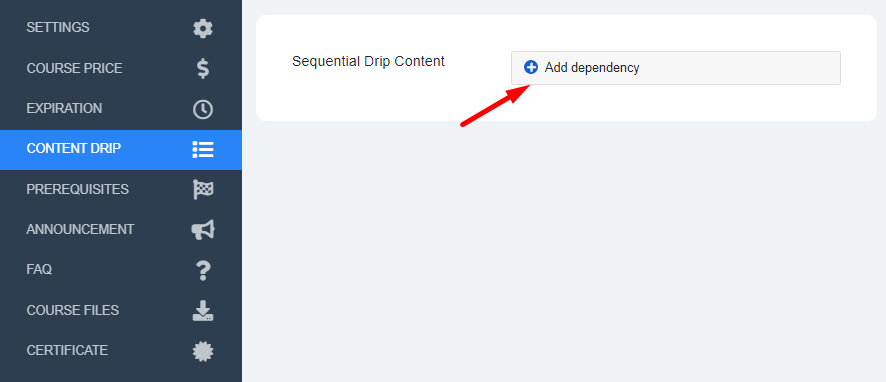Click the question mark FAQ icon
Image resolution: width=886 pixels, height=382 pixels.
(x=203, y=270)
